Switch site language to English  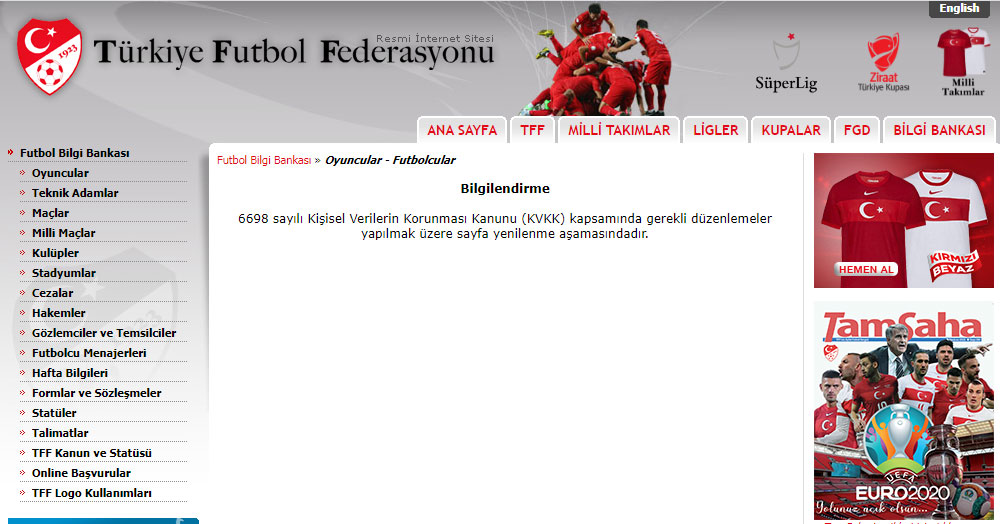tap(959, 8)
